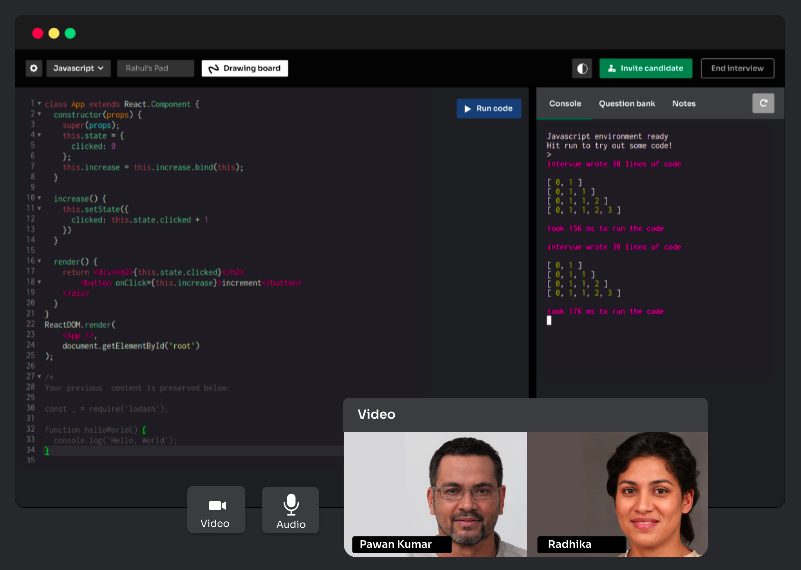Open the settings gear icon
801x570 pixels.
pos(34,68)
